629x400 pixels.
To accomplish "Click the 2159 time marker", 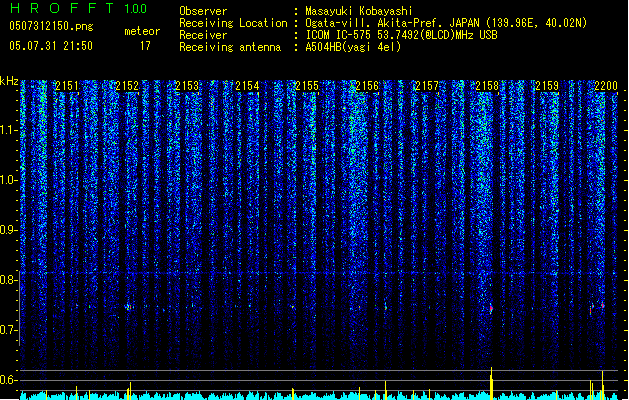I will 547,86.
